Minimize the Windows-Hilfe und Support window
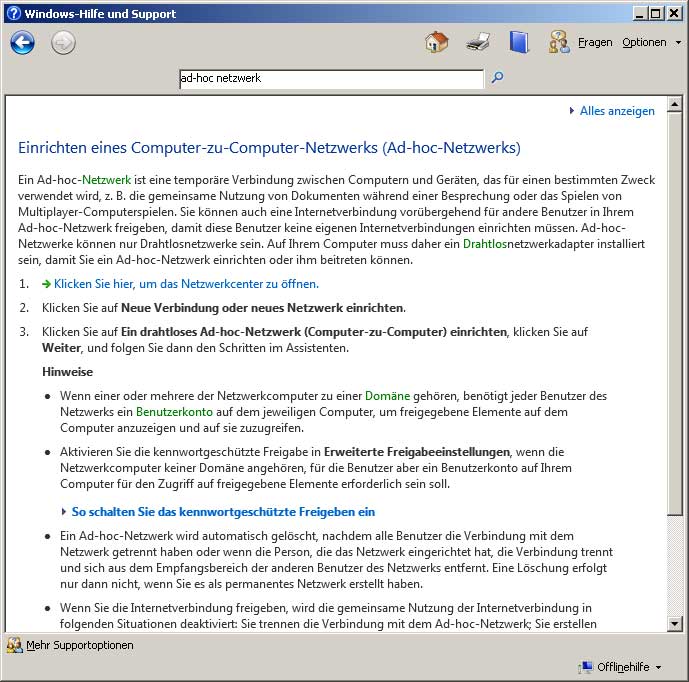Image resolution: width=689 pixels, height=682 pixels. click(x=640, y=14)
